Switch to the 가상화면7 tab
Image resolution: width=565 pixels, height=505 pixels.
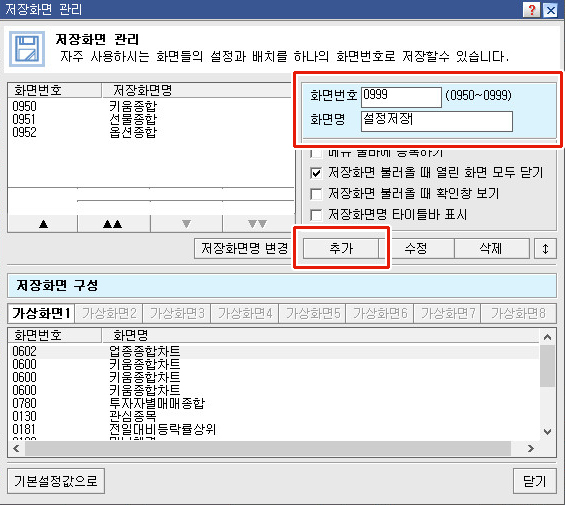(448, 314)
